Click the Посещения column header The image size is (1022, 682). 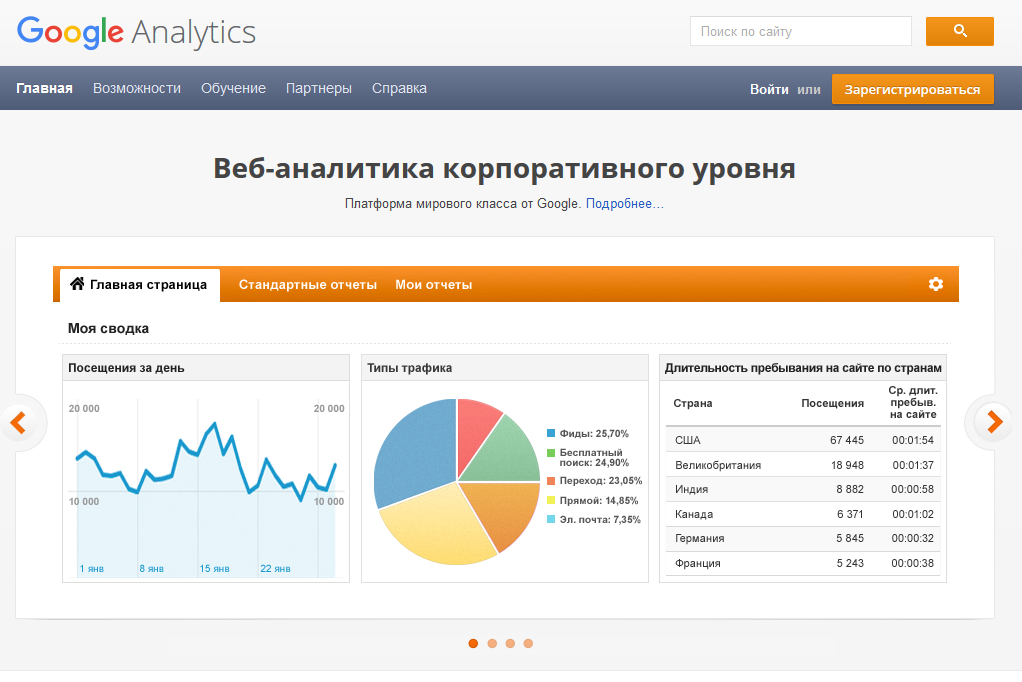click(832, 403)
